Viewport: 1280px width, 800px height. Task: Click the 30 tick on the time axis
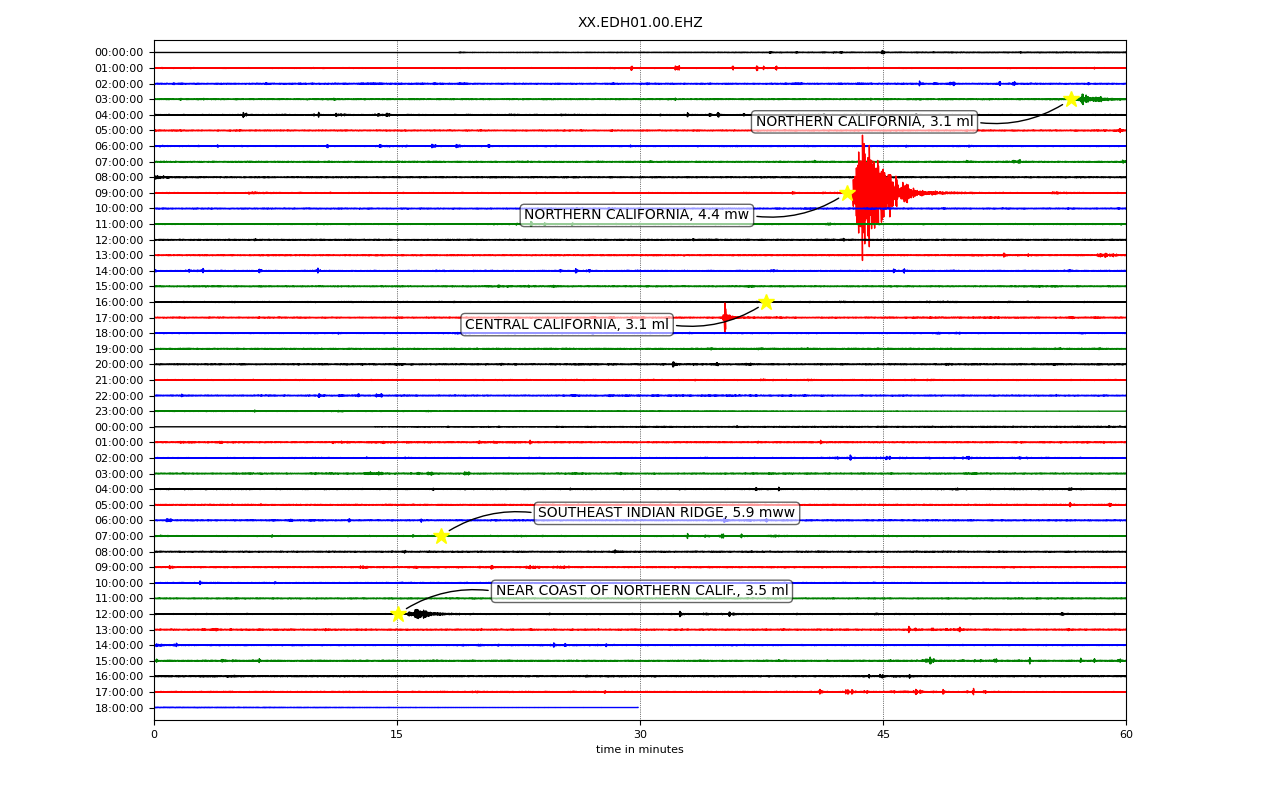[640, 735]
